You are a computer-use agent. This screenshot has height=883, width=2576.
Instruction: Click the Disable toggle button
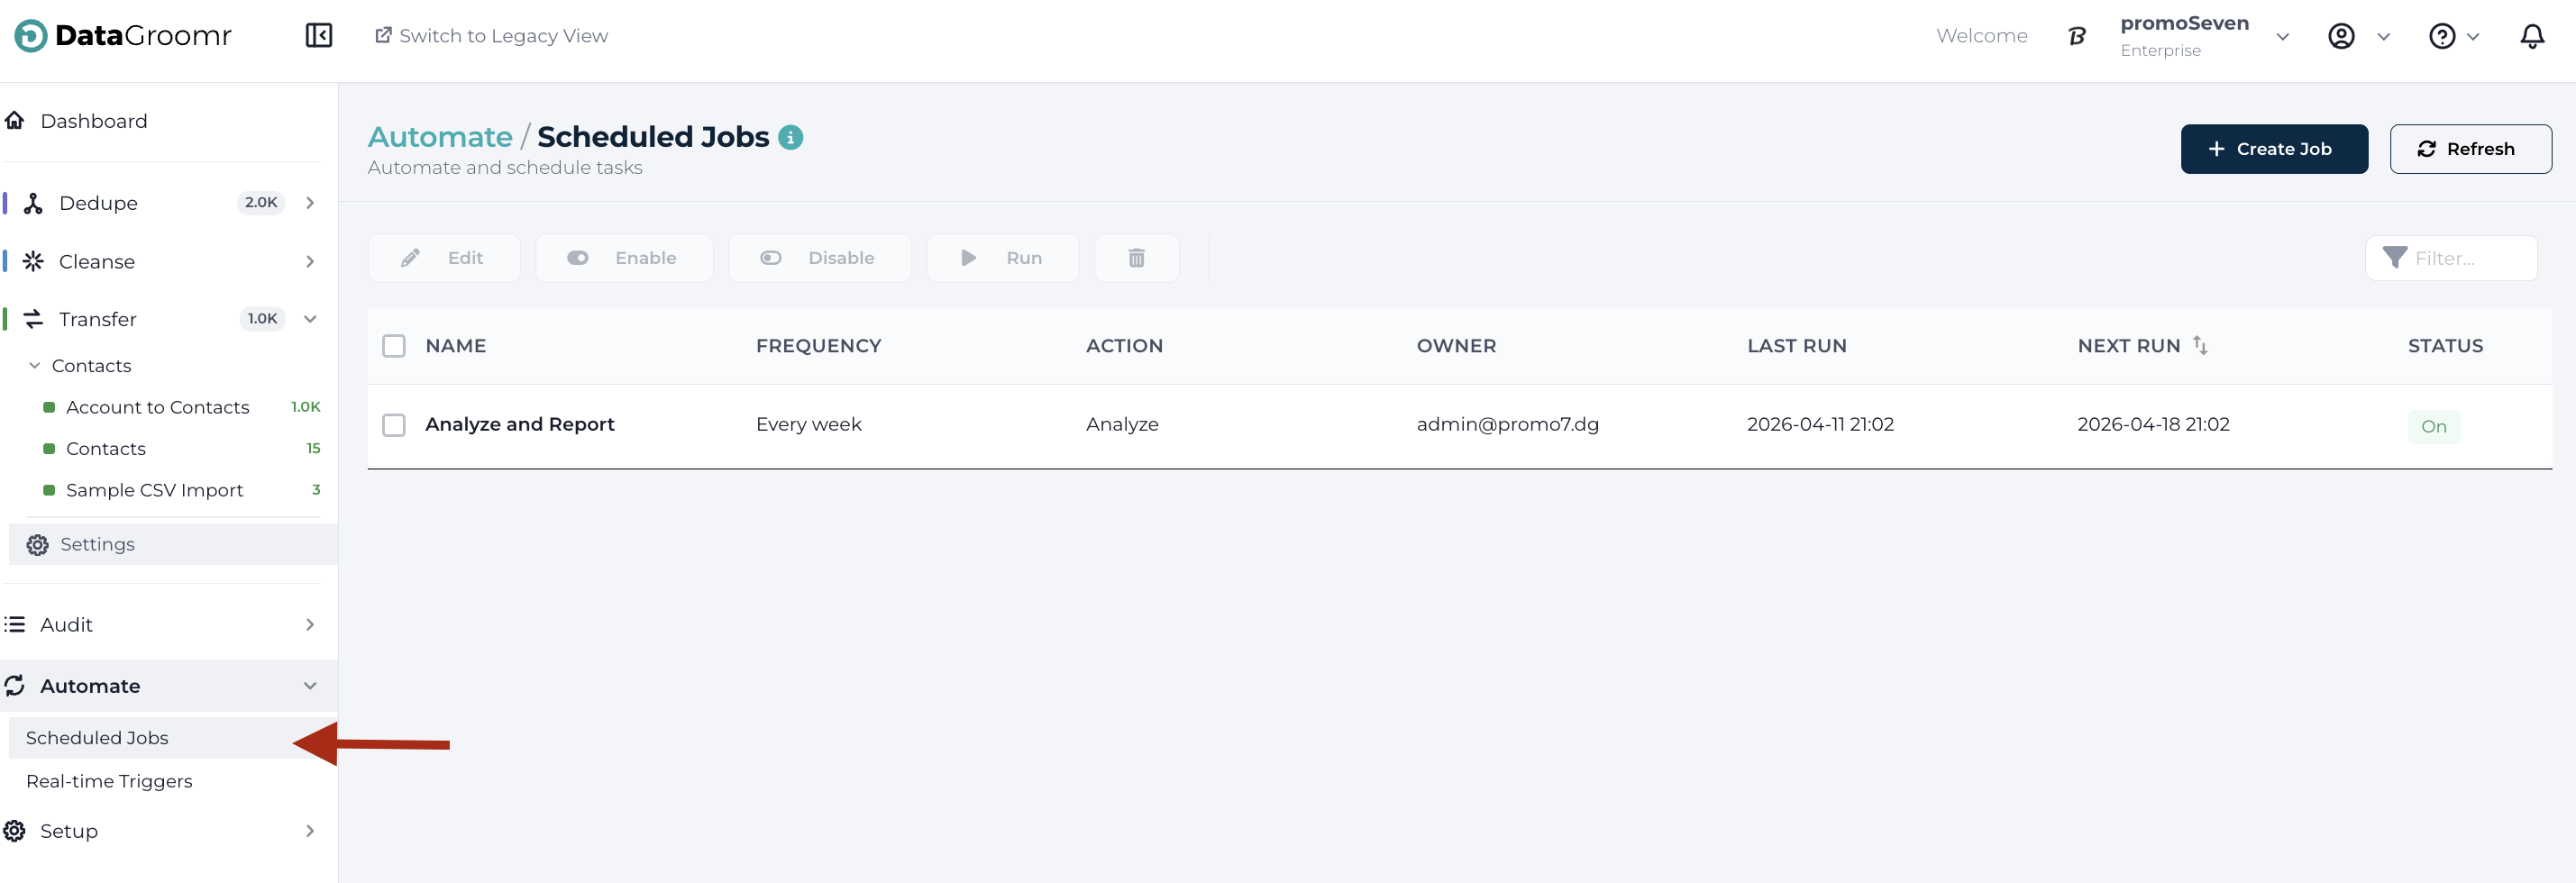click(x=819, y=258)
